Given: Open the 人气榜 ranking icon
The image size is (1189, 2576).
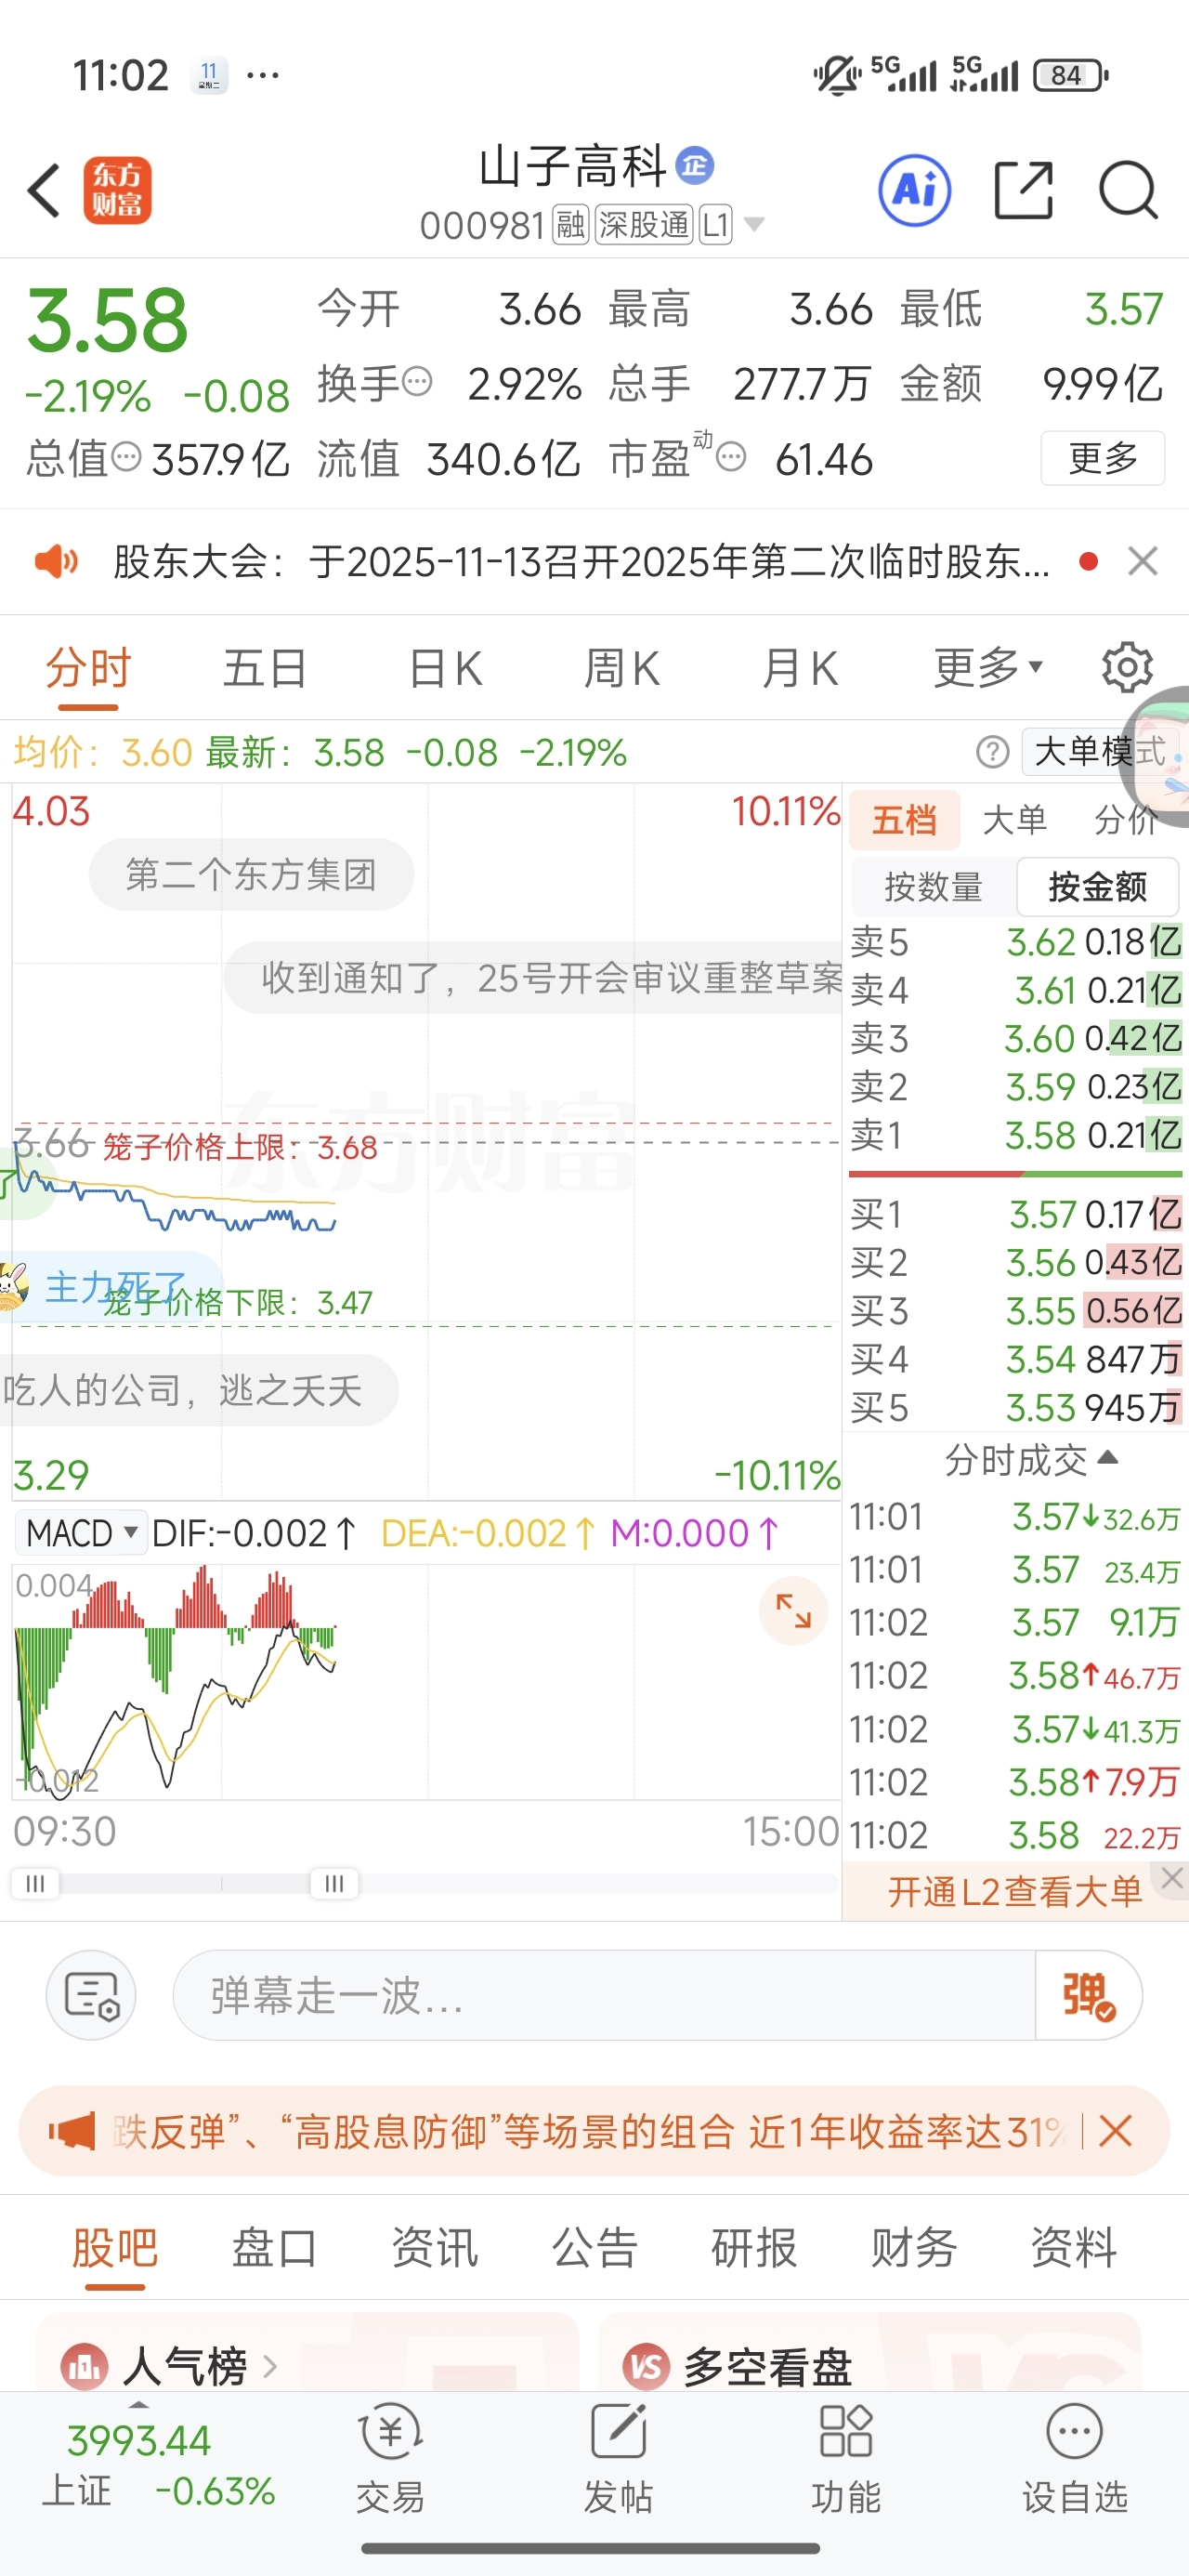Looking at the screenshot, I should click(84, 2367).
